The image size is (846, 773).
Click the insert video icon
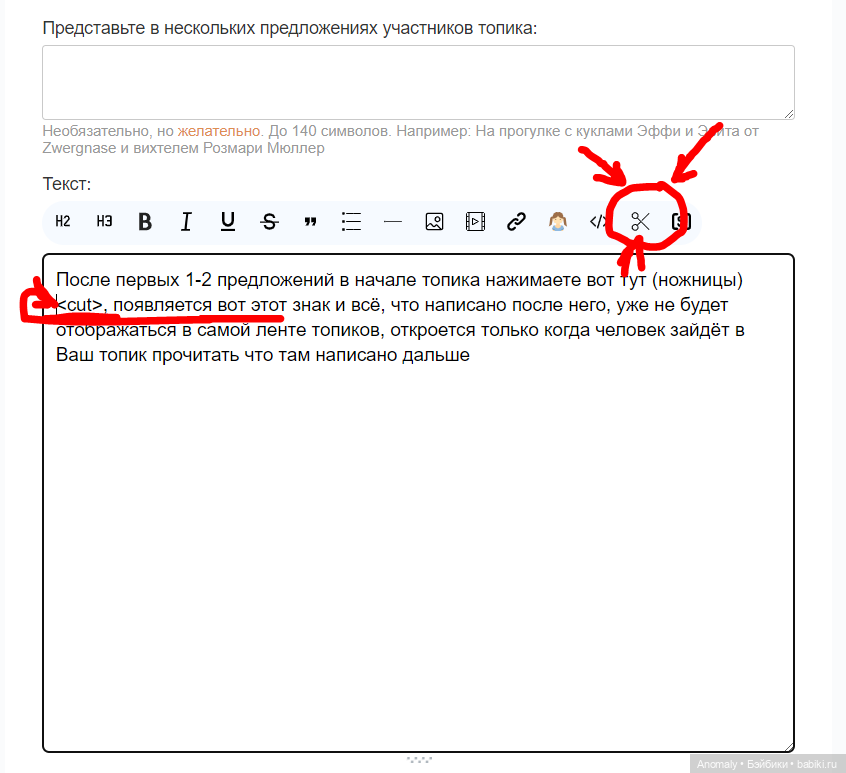point(475,222)
